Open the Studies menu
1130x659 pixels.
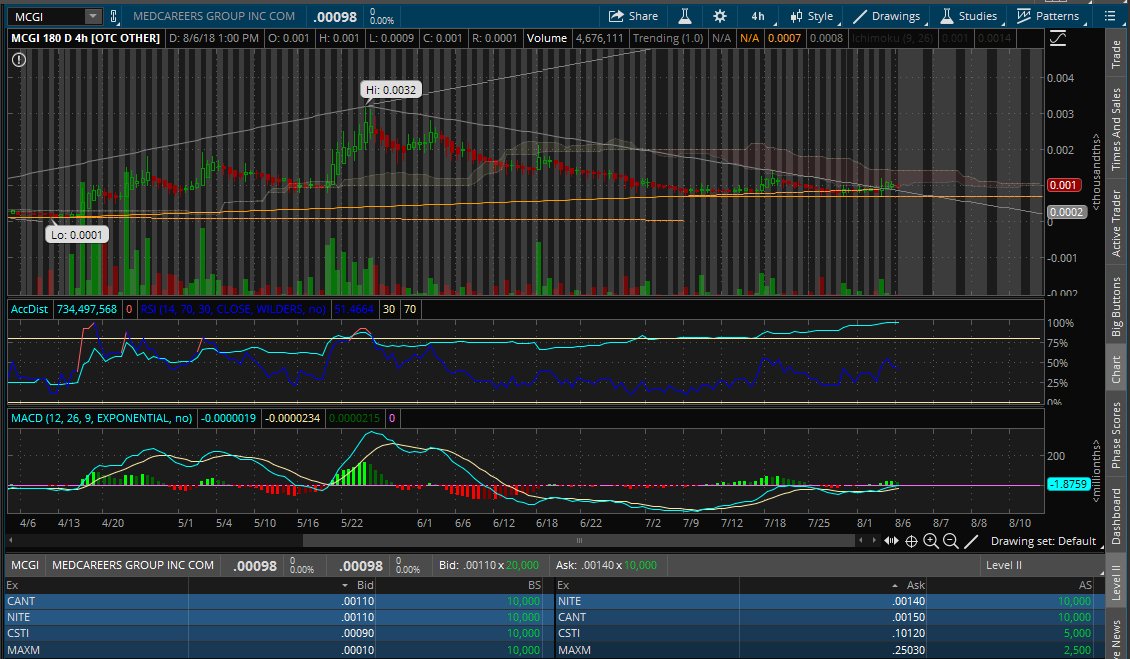pyautogui.click(x=969, y=16)
